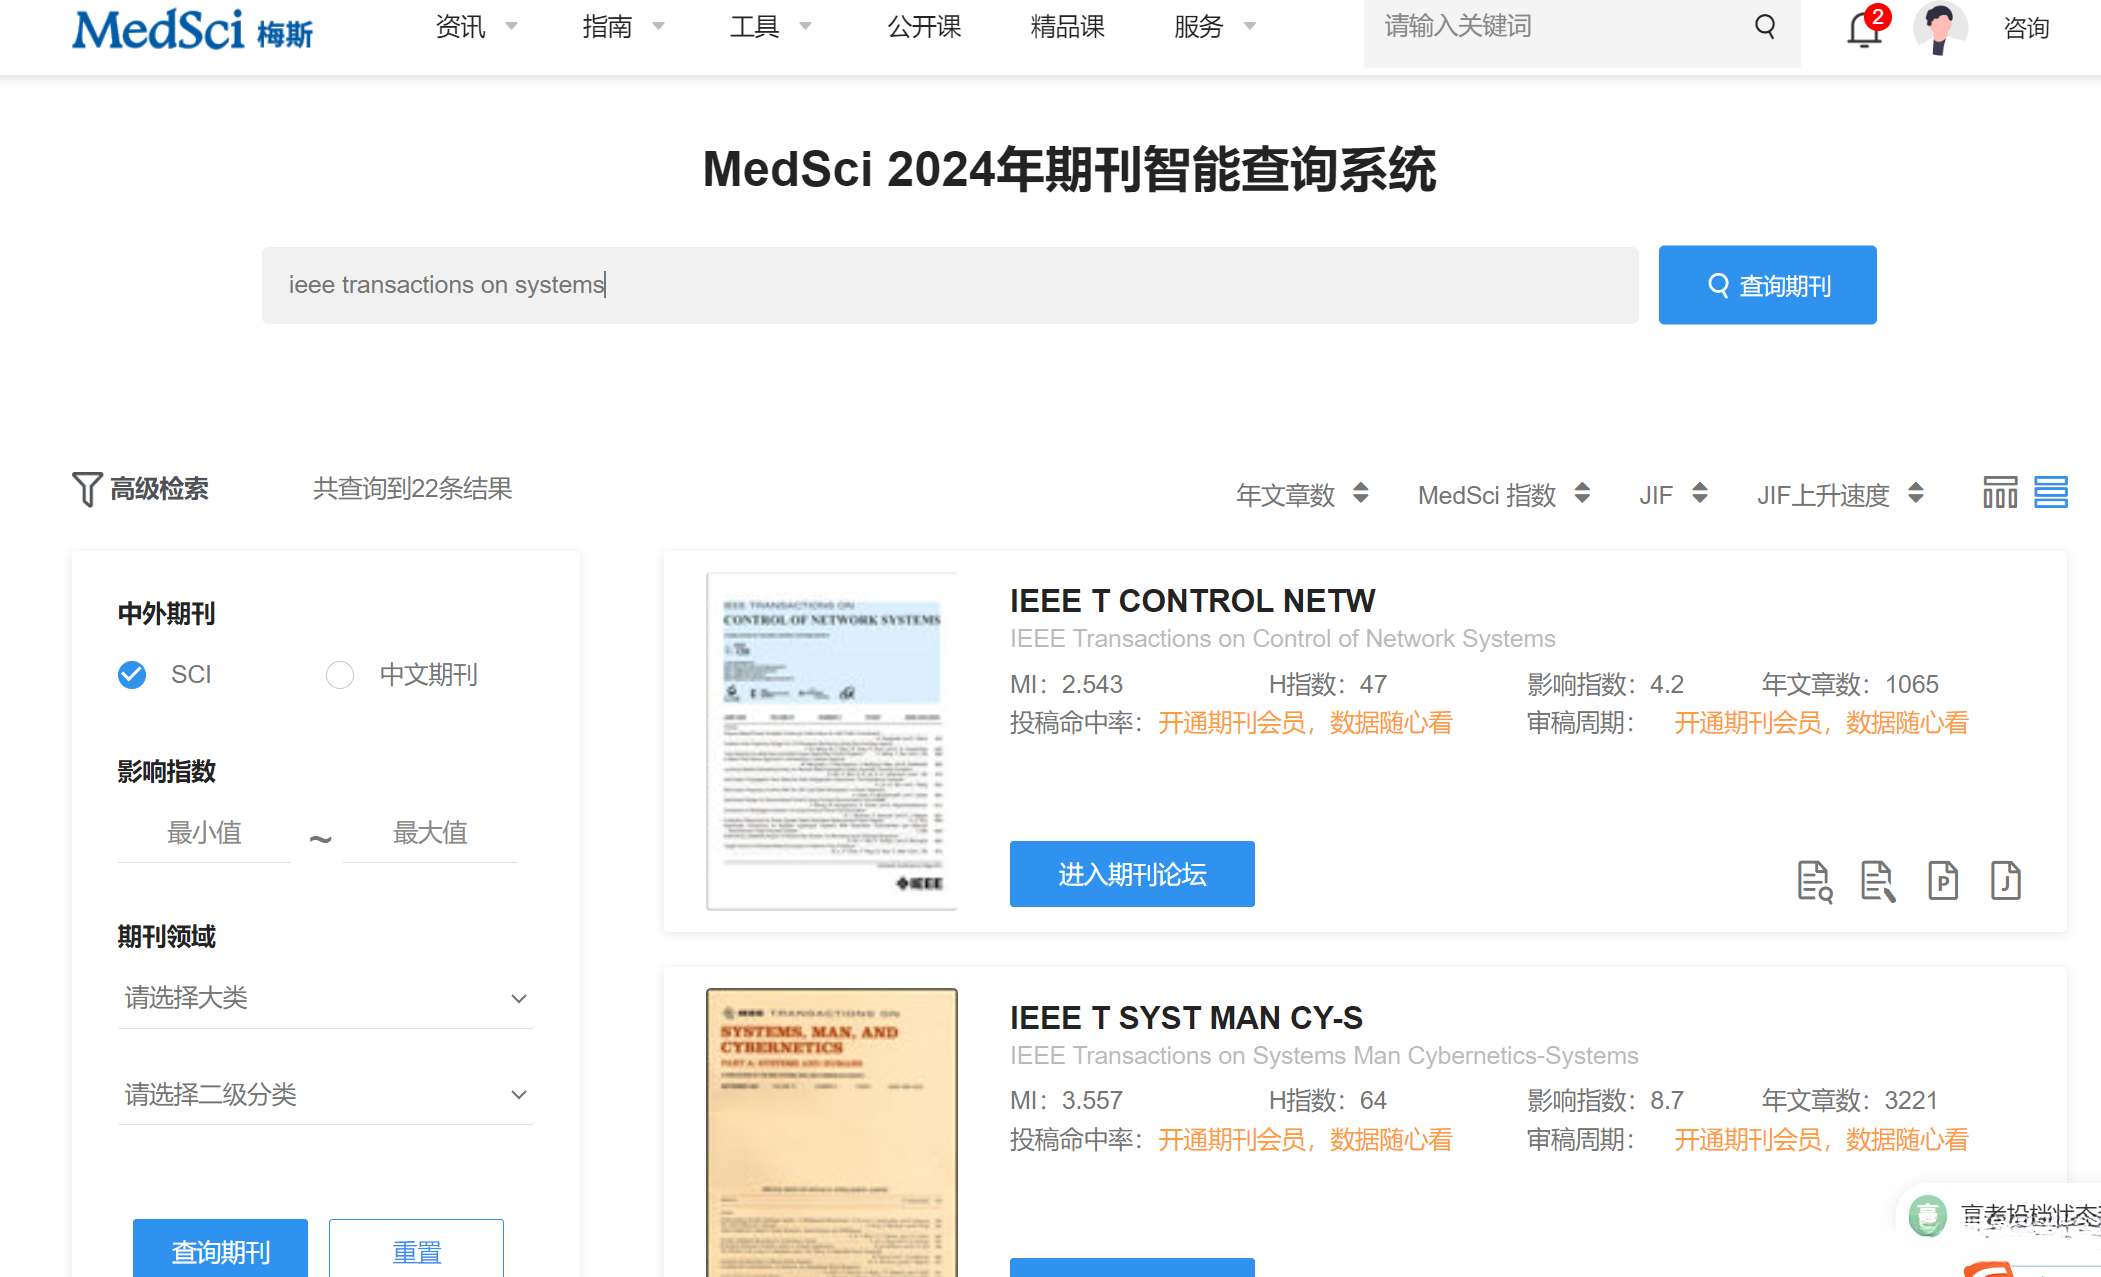
Task: Switch to grid view layout
Action: point(1999,492)
